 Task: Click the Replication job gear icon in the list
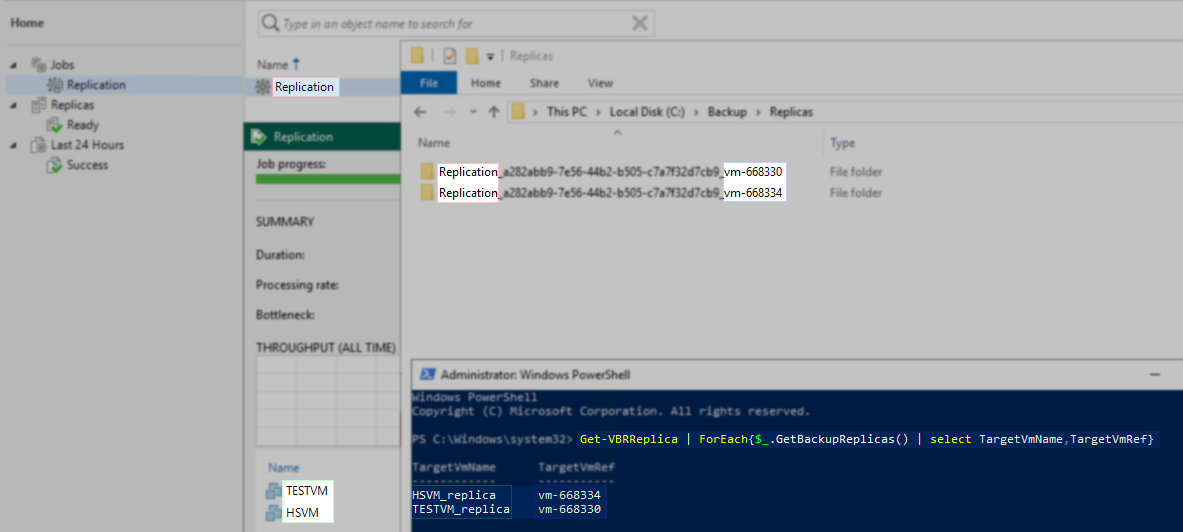click(x=263, y=87)
